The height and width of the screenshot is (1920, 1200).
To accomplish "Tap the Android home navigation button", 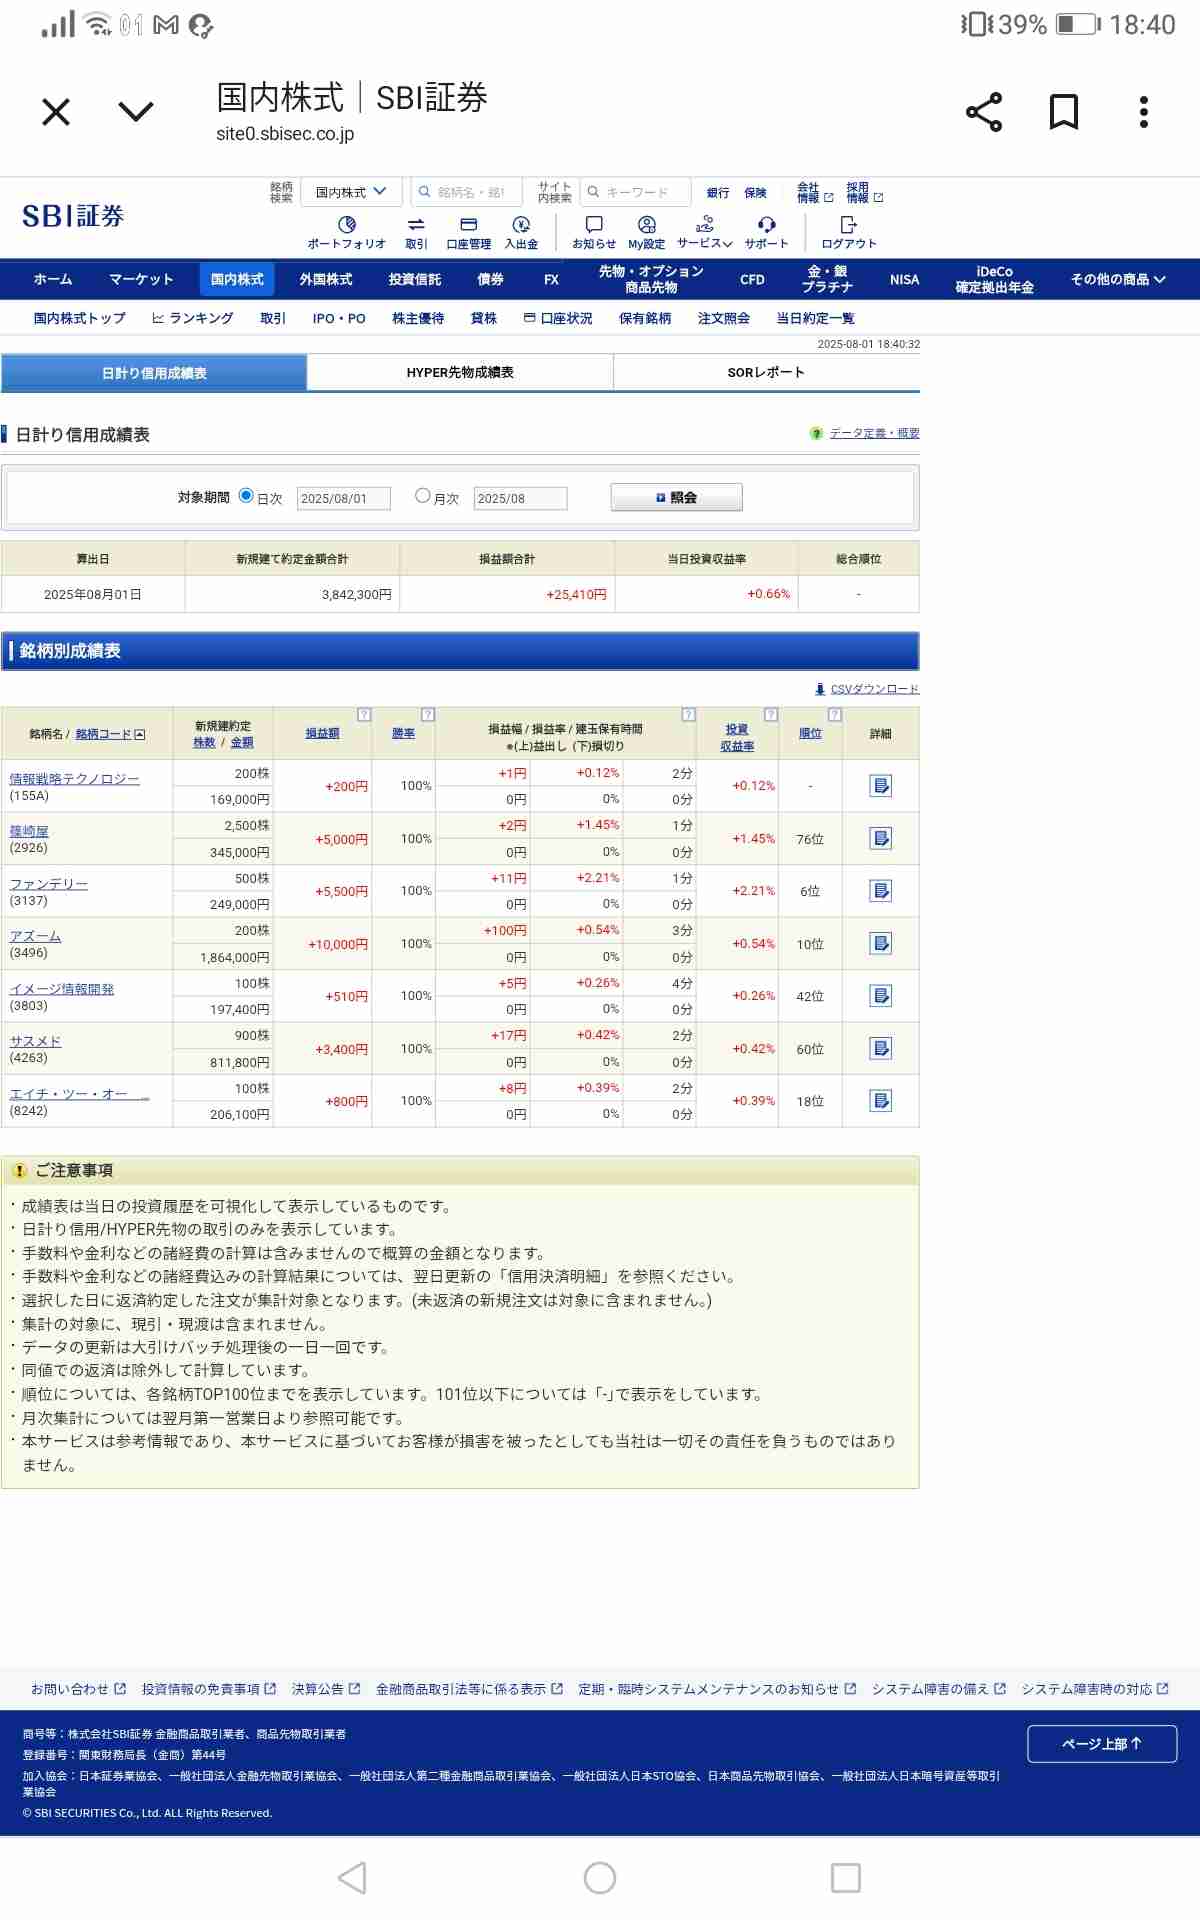I will click(x=600, y=1878).
